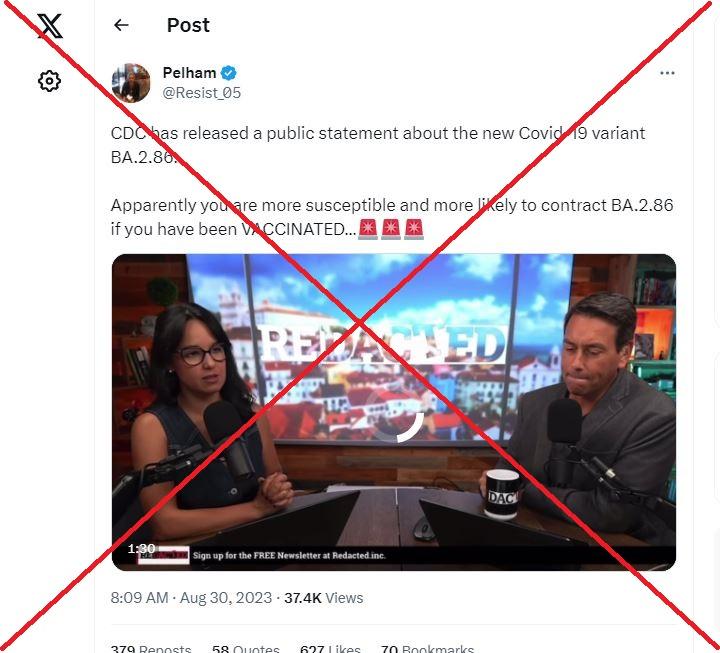Open the 8:09 AM · Aug 30, 2023 timestamp
This screenshot has height=653, width=720.
click(191, 598)
